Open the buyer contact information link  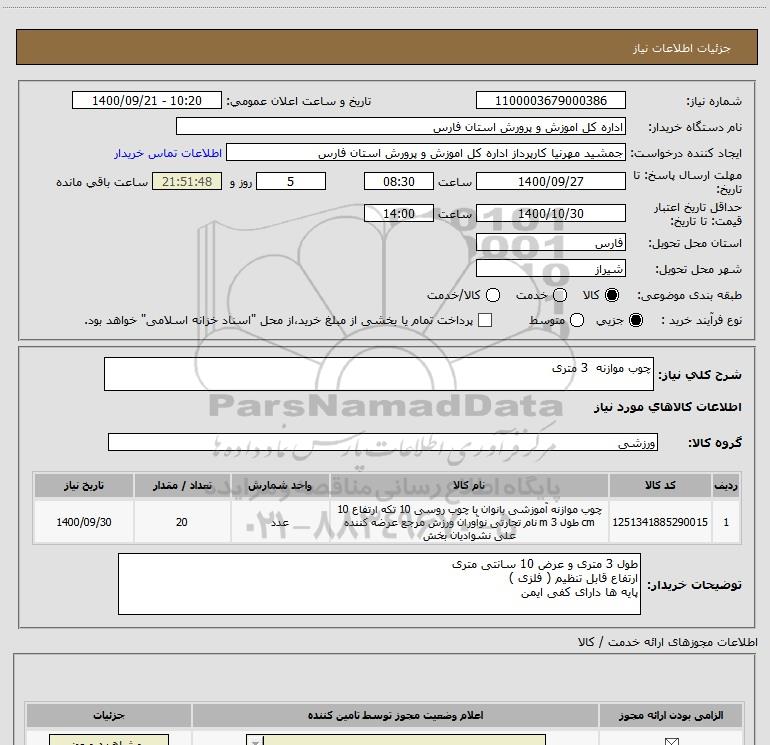[168, 153]
